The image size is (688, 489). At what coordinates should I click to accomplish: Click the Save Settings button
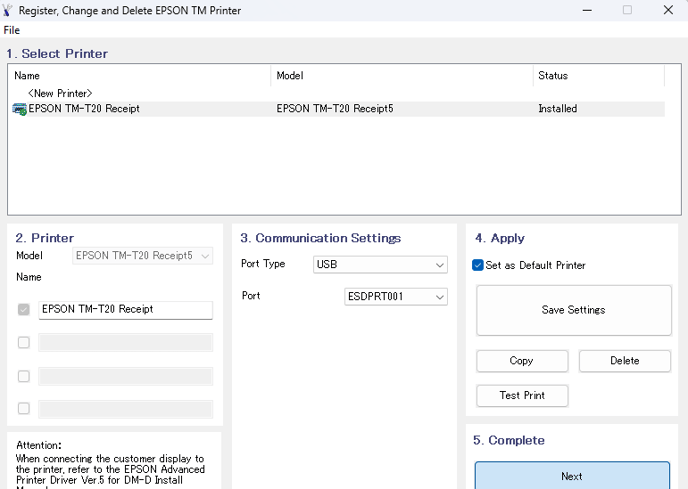point(574,310)
